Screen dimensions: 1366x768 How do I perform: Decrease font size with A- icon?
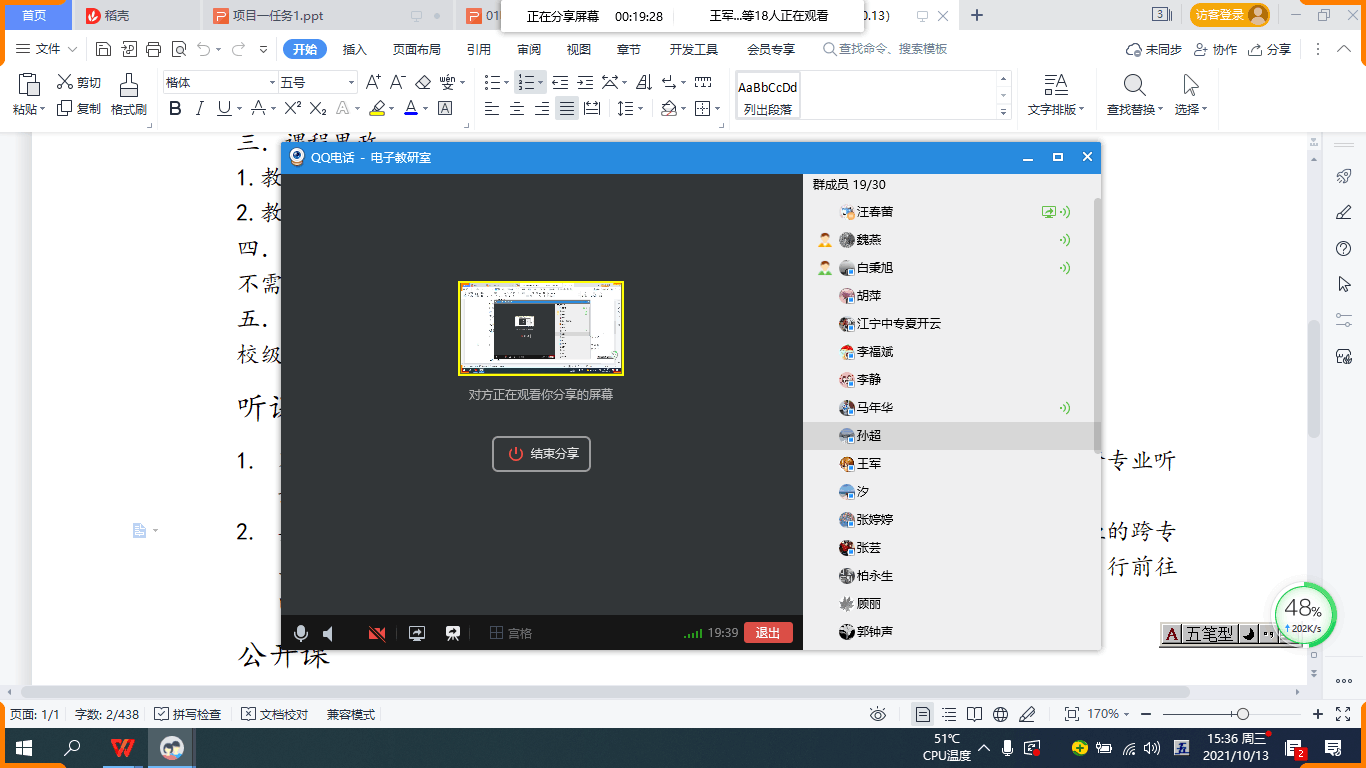pos(397,82)
